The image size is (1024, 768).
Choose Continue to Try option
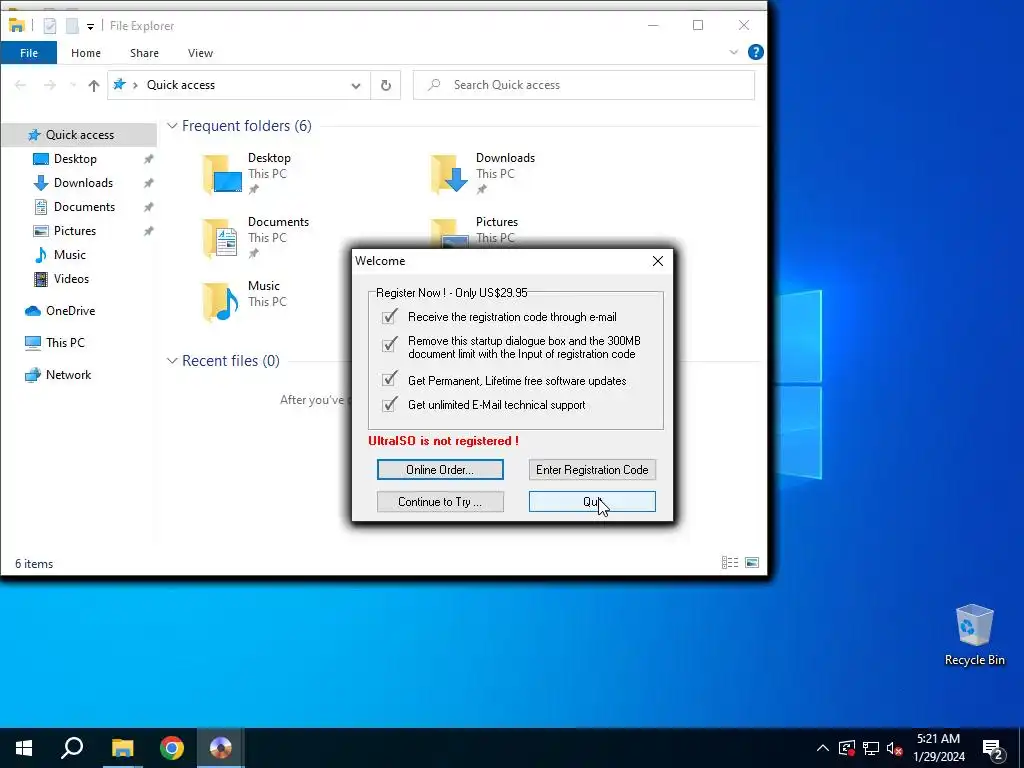click(440, 502)
